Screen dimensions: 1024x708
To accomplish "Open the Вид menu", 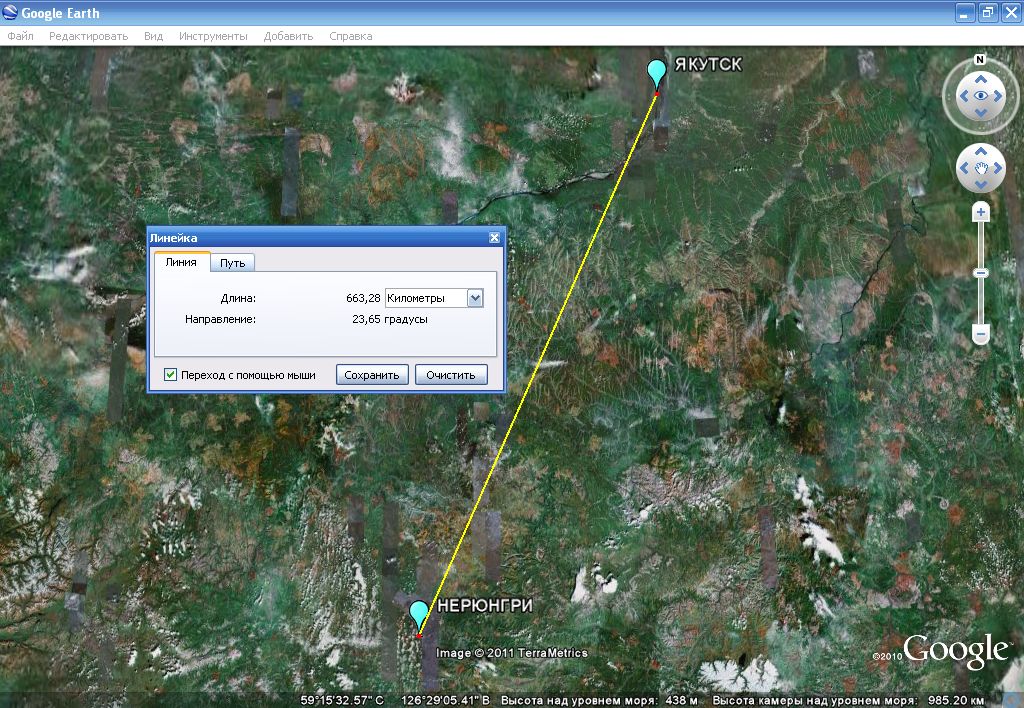I will pyautogui.click(x=153, y=36).
